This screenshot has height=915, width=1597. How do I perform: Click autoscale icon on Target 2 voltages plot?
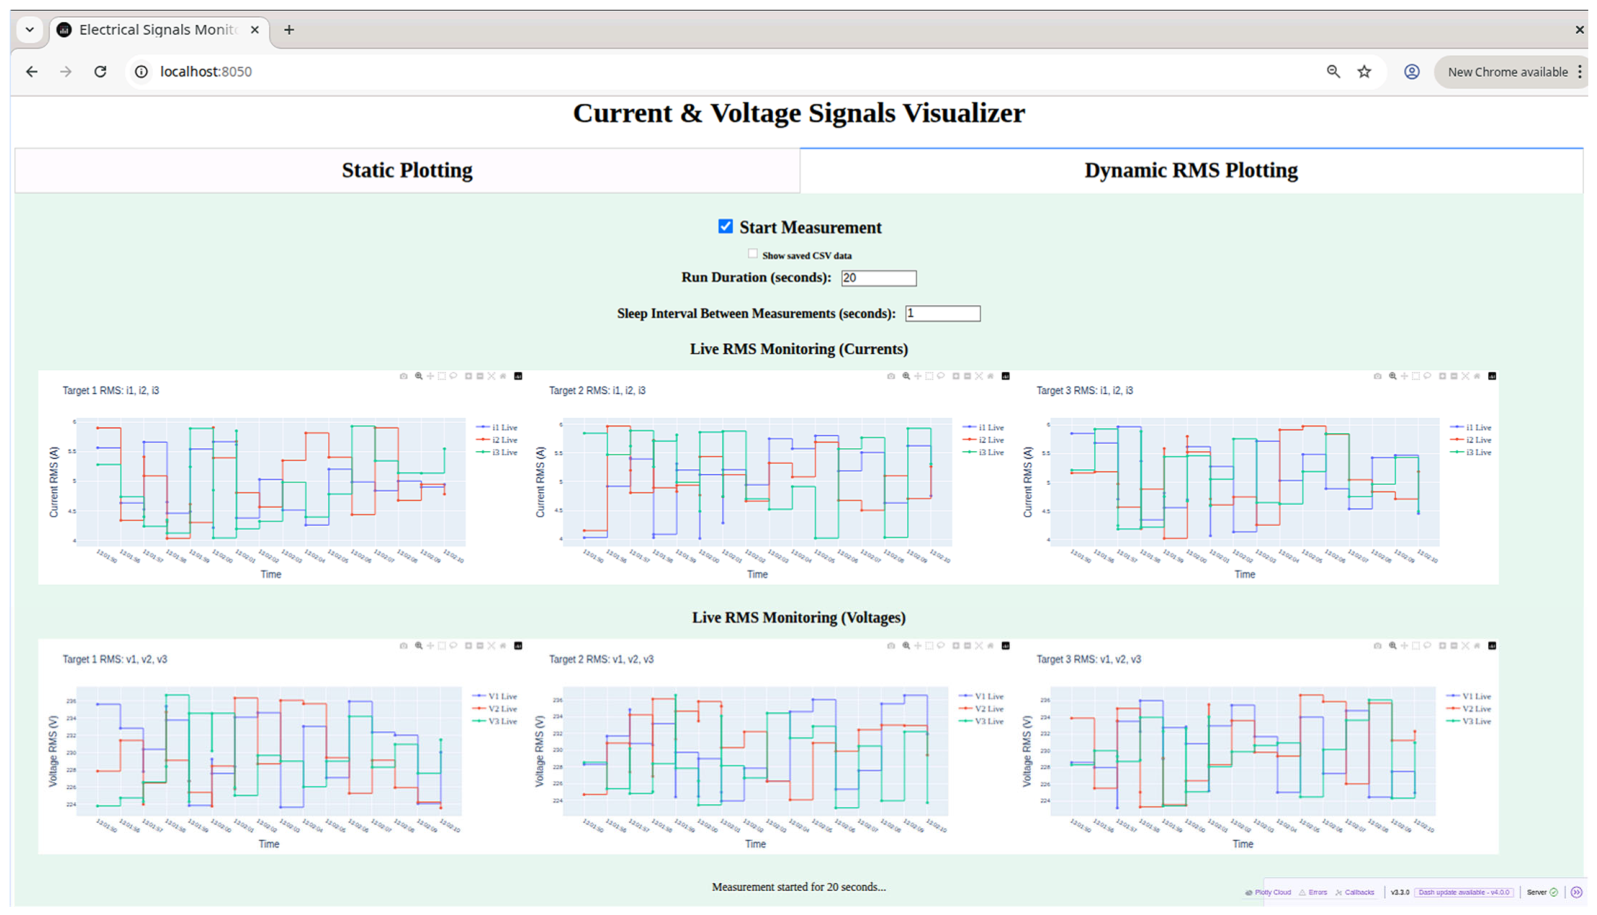978,645
